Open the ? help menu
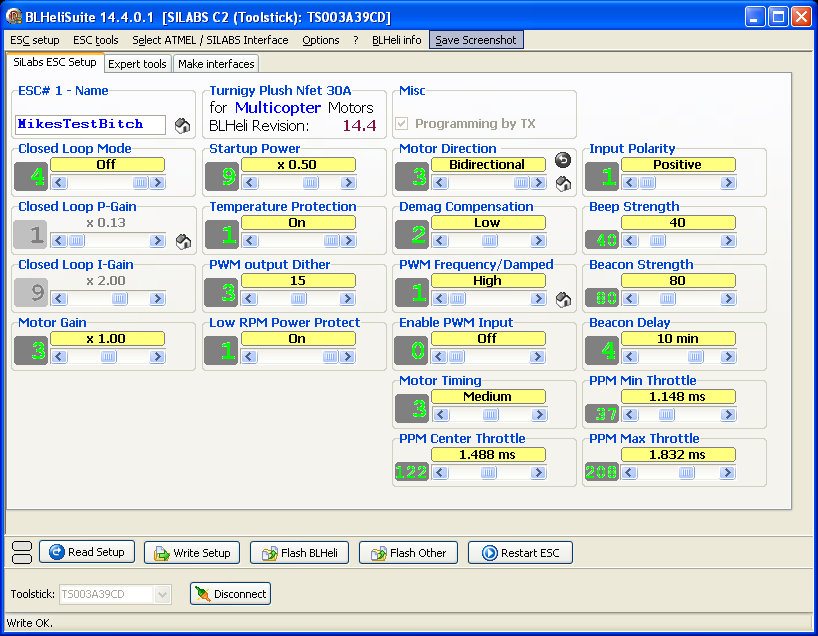 point(356,40)
